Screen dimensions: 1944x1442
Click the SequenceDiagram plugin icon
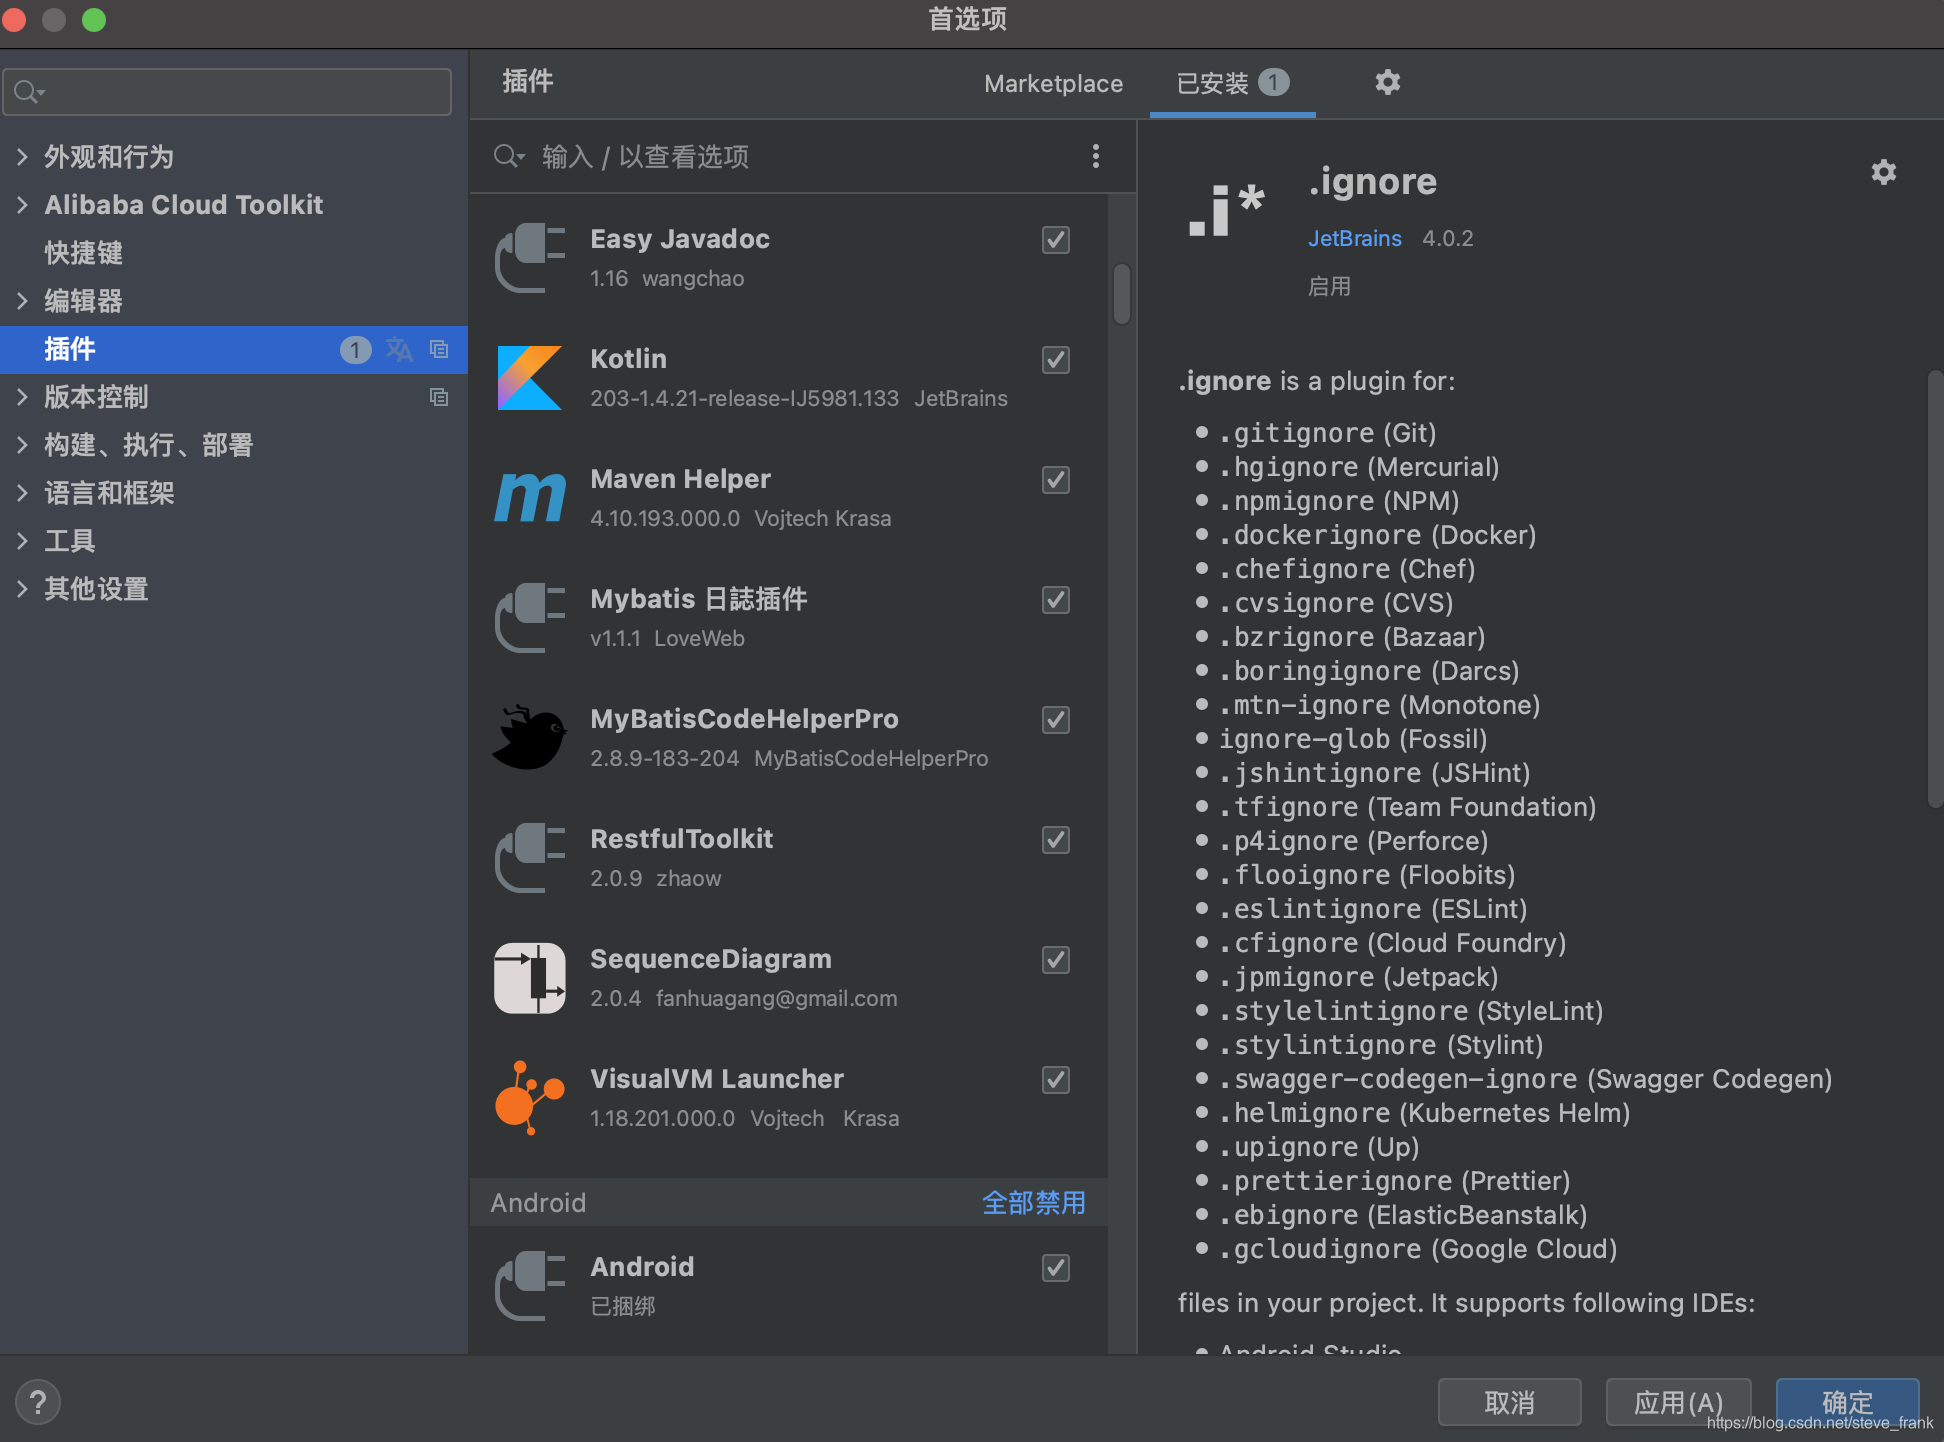[530, 978]
